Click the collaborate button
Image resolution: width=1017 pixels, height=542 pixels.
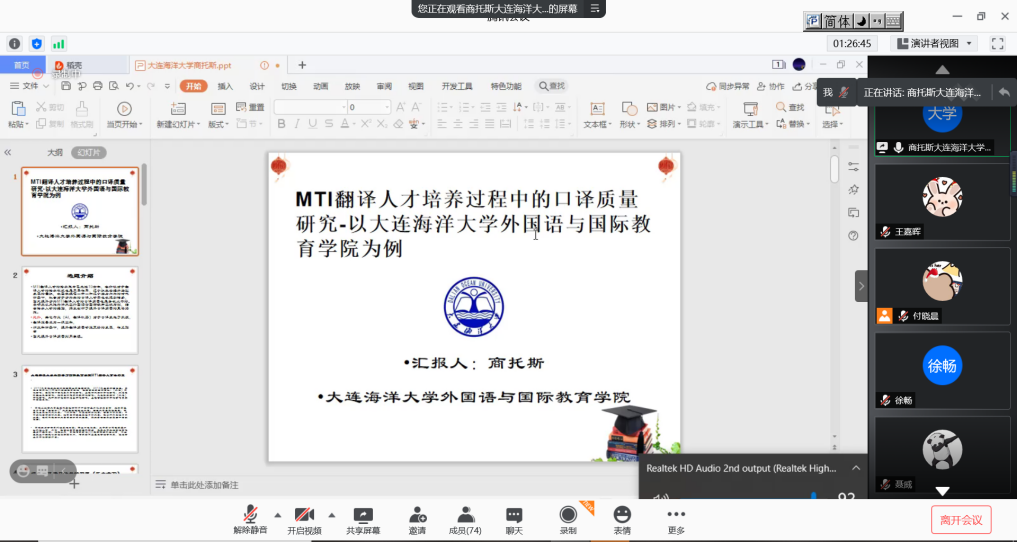point(771,86)
